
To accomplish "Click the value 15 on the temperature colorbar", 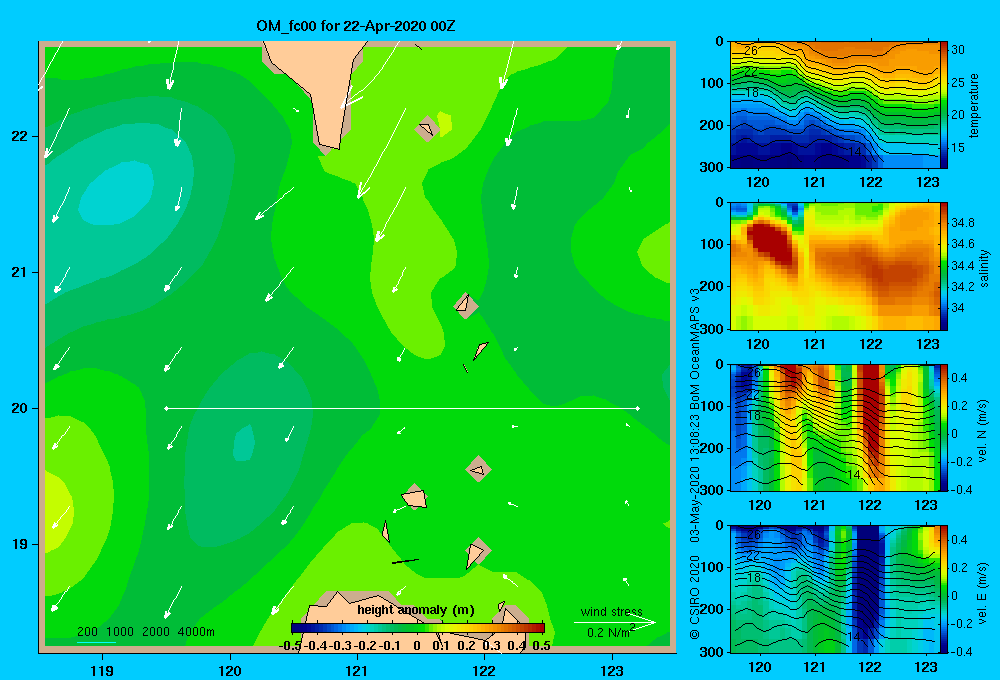I will (x=957, y=147).
